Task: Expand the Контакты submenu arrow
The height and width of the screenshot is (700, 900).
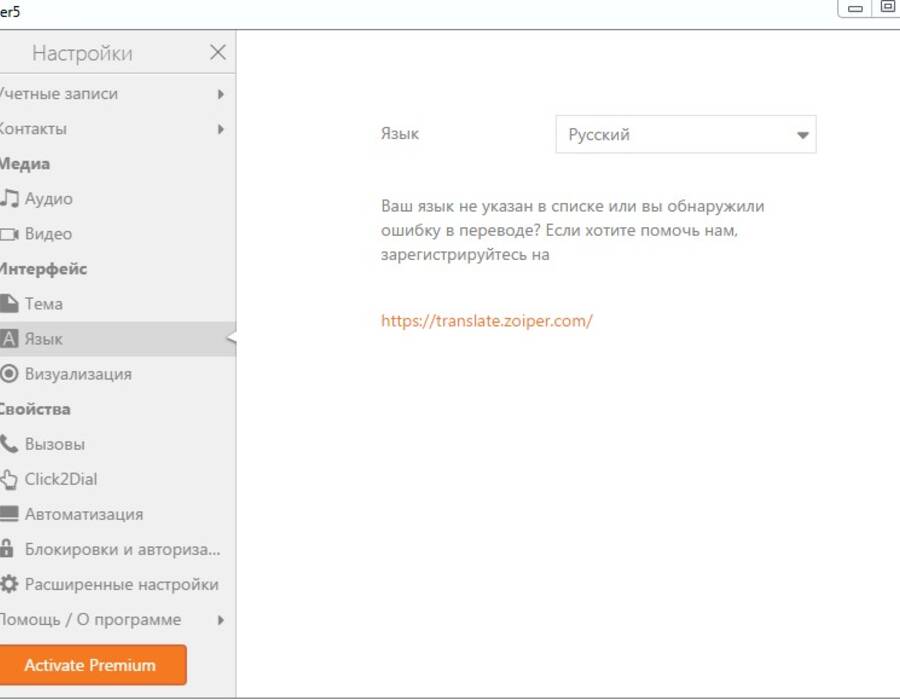Action: coord(221,129)
